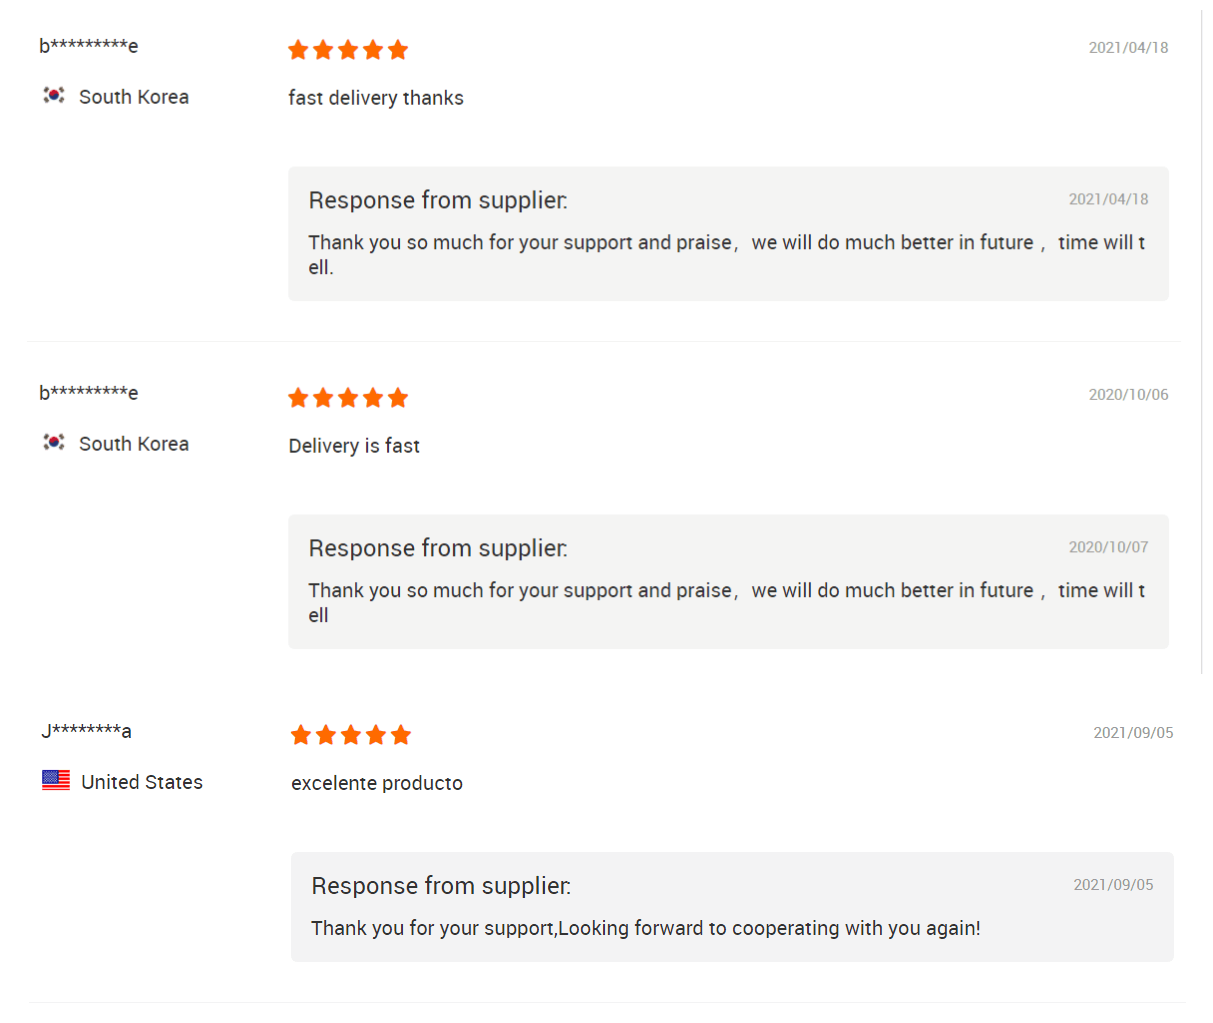Click first star above "excelente producto"

pyautogui.click(x=301, y=736)
